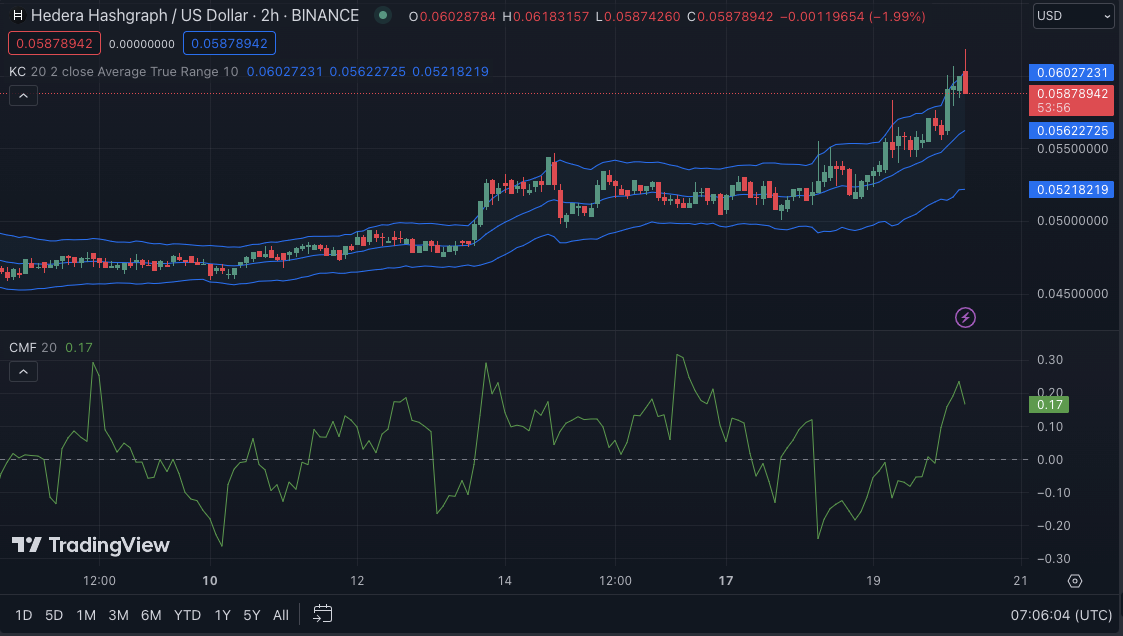Click the KC legend value 0.05622725
Image resolution: width=1123 pixels, height=636 pixels.
tap(367, 72)
